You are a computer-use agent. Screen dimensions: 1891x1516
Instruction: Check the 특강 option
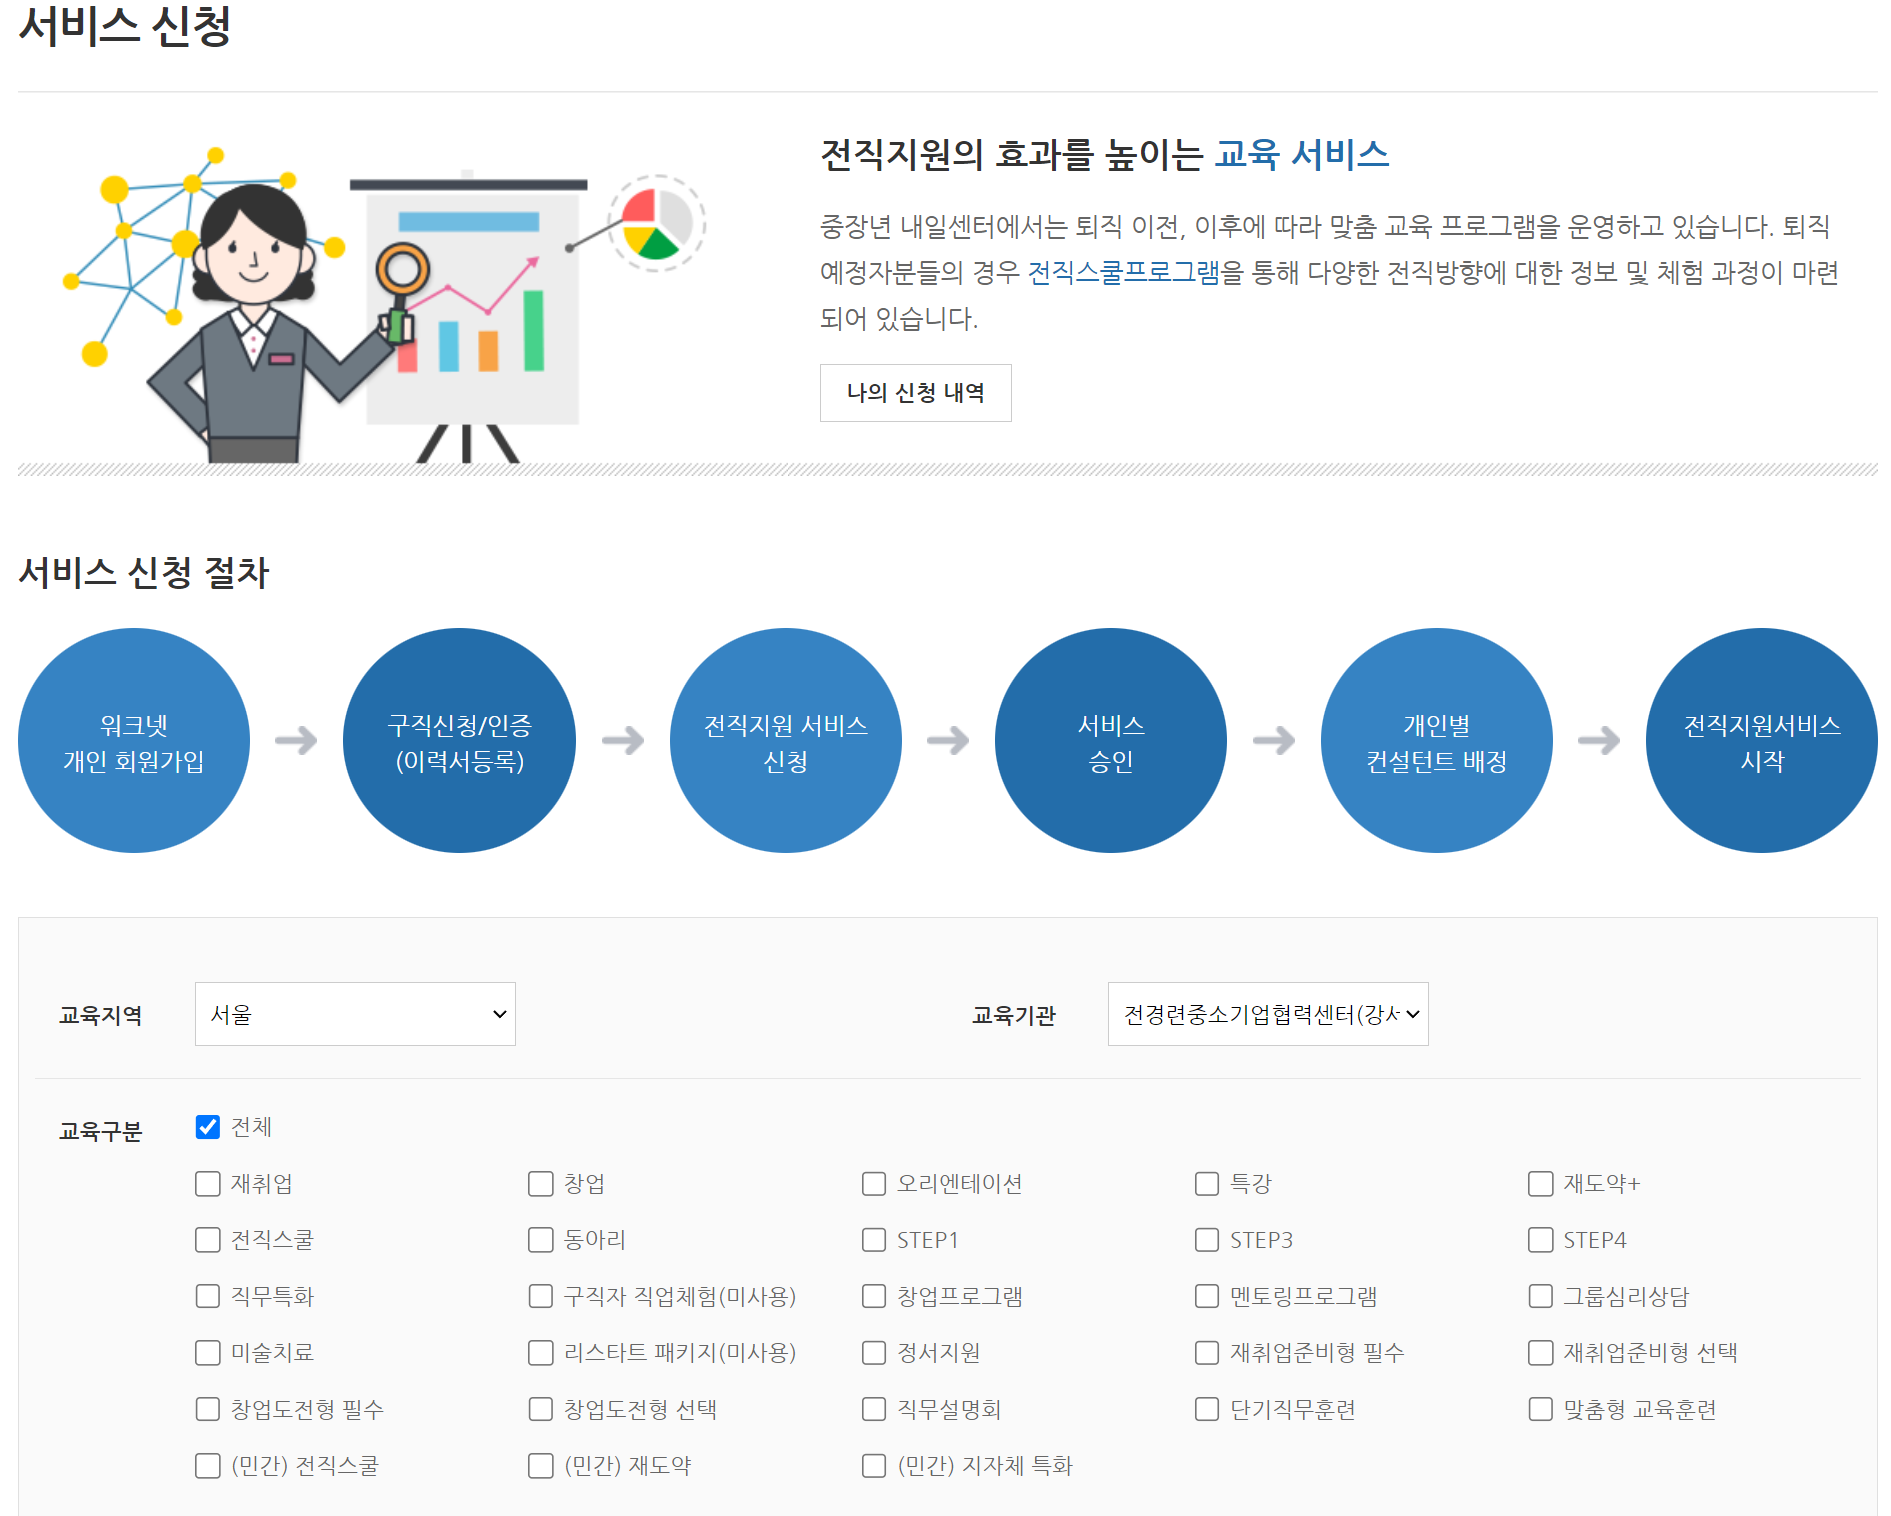point(1206,1184)
